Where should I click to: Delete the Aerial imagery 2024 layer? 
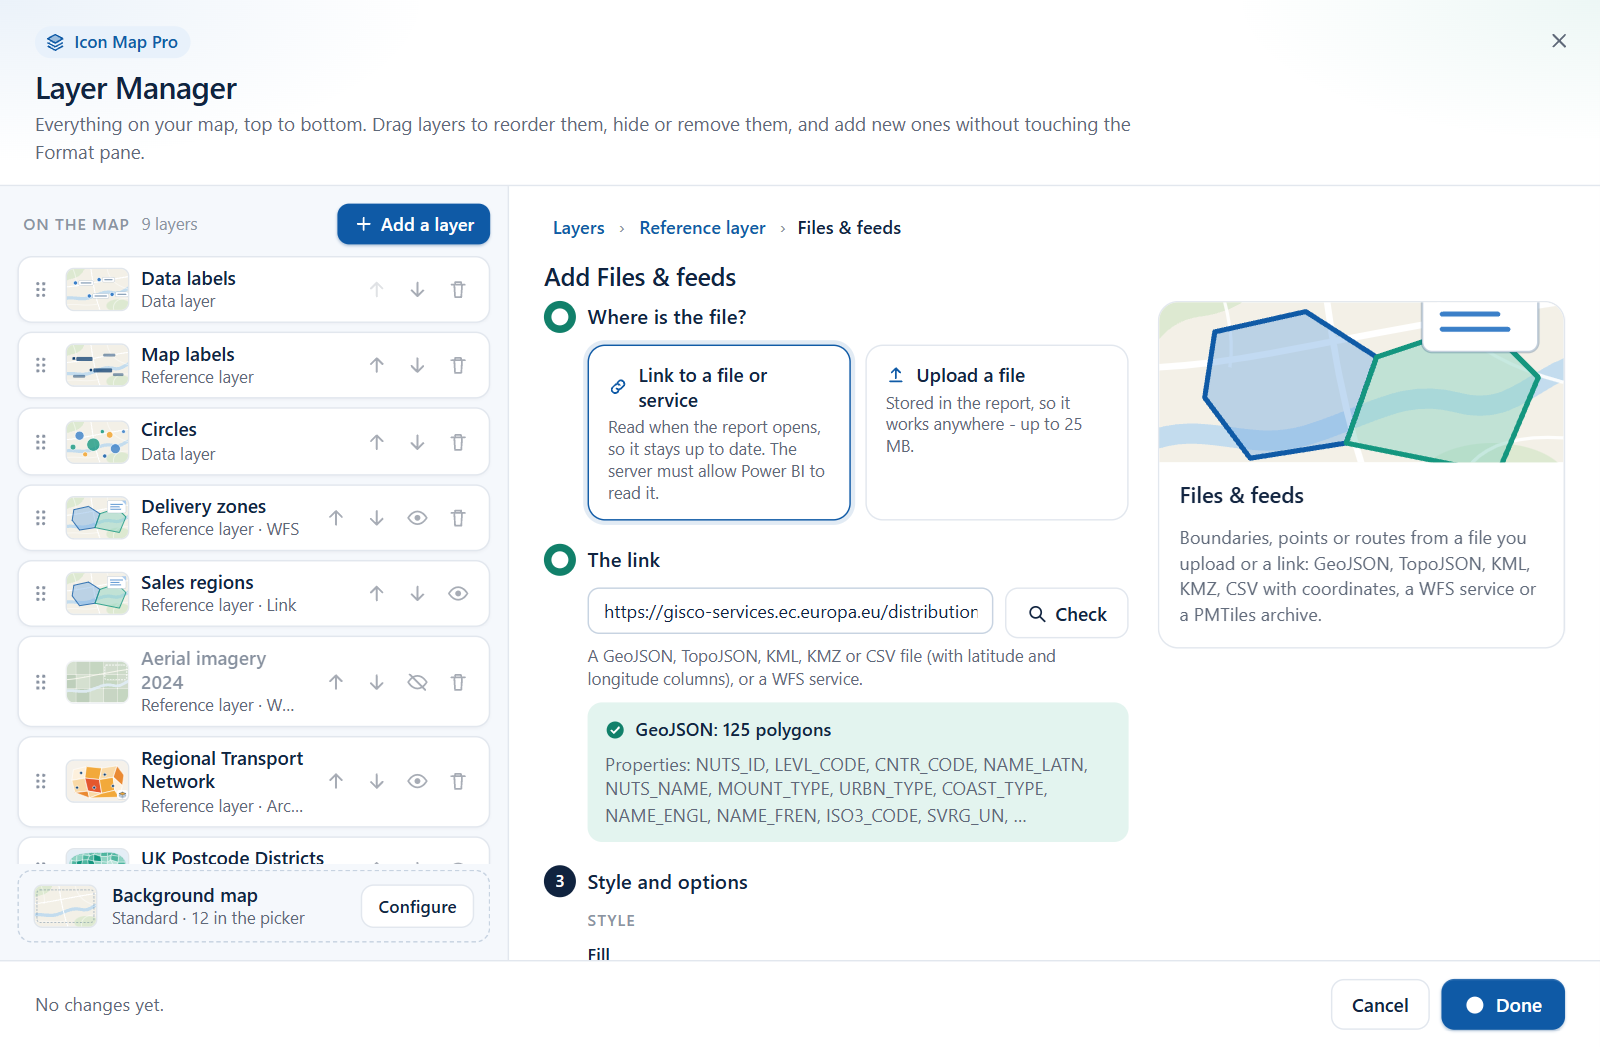(x=458, y=682)
